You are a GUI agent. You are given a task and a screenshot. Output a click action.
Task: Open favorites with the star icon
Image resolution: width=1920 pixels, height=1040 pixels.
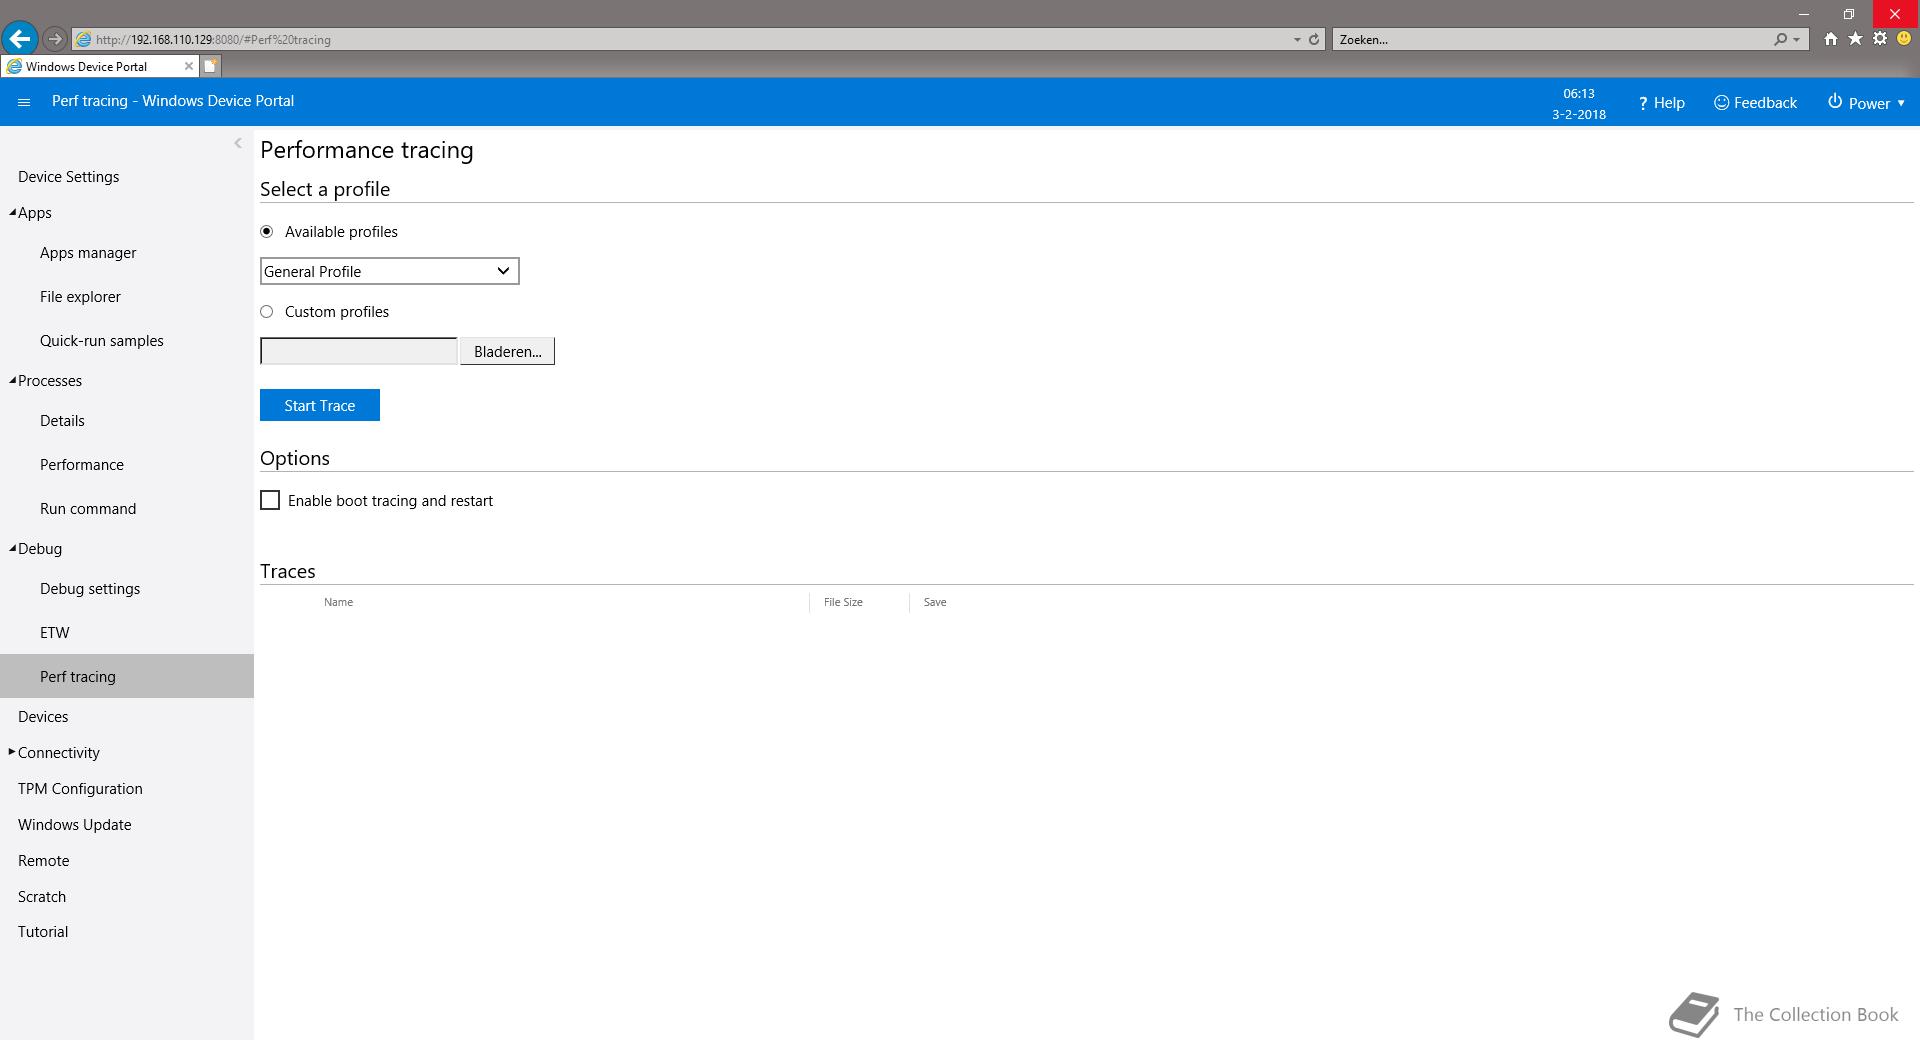(1855, 39)
